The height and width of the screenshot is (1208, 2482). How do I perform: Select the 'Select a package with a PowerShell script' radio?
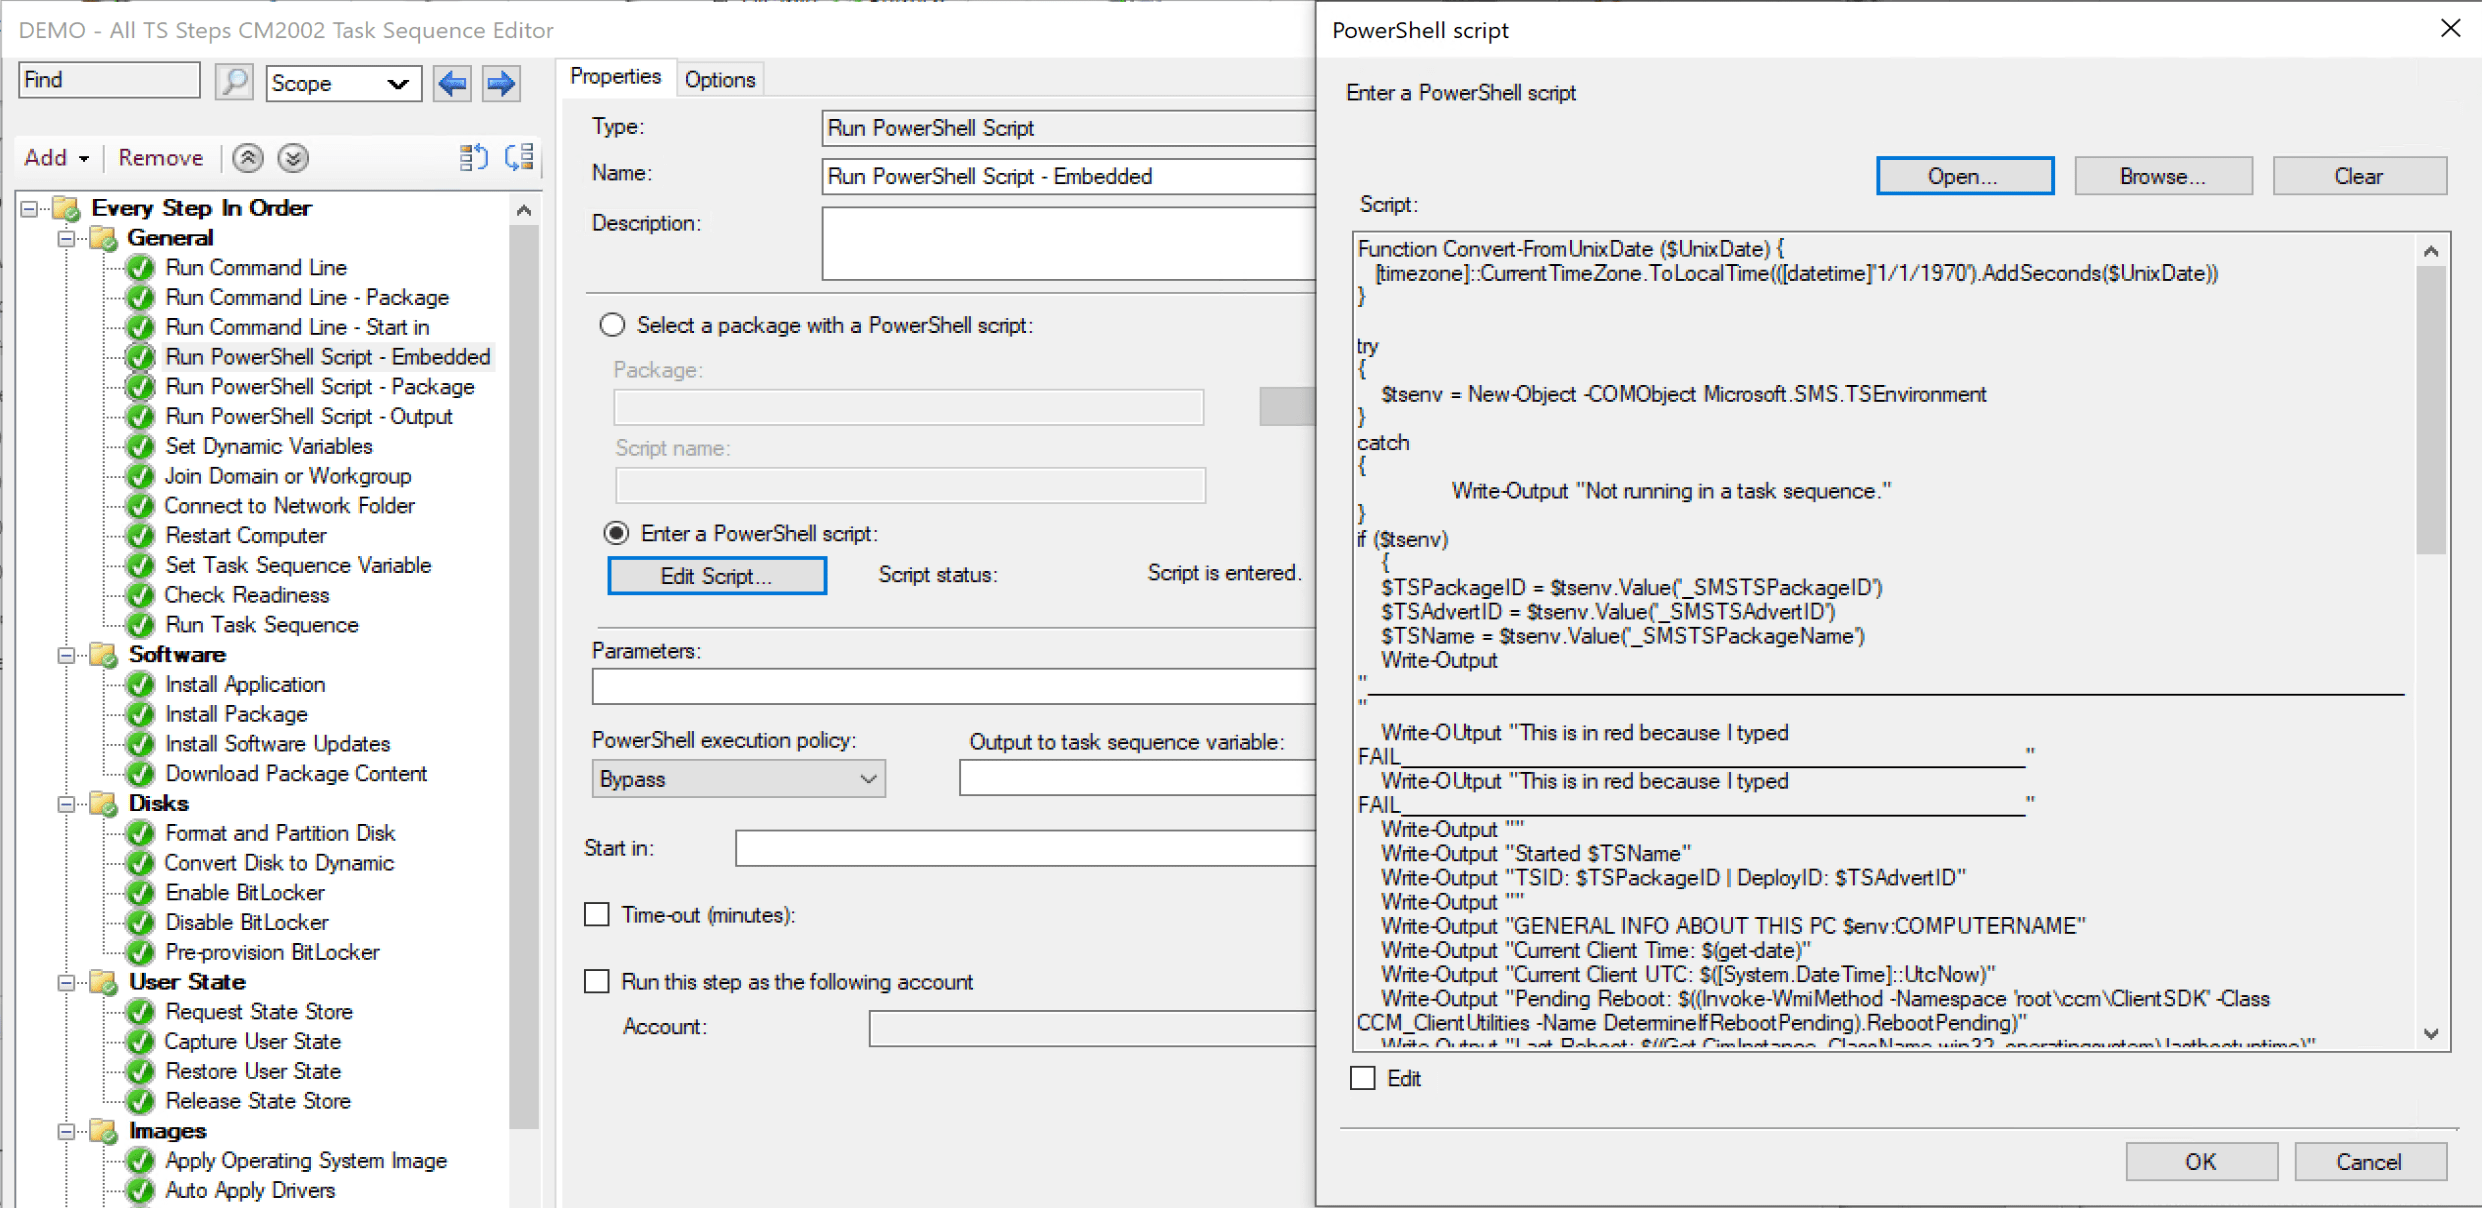coord(611,324)
